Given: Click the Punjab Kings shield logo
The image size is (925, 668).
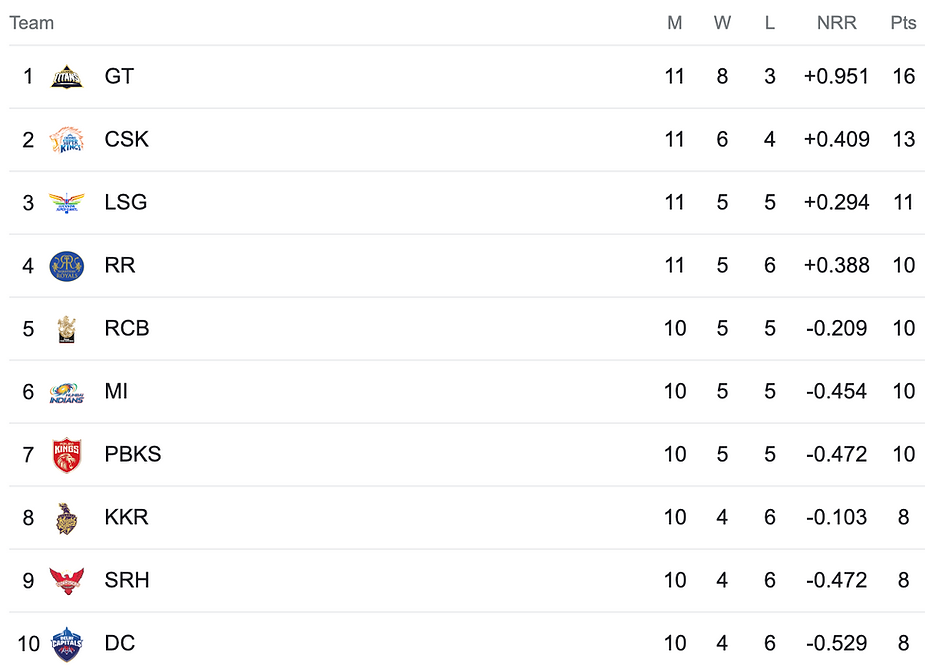Looking at the screenshot, I should (67, 454).
